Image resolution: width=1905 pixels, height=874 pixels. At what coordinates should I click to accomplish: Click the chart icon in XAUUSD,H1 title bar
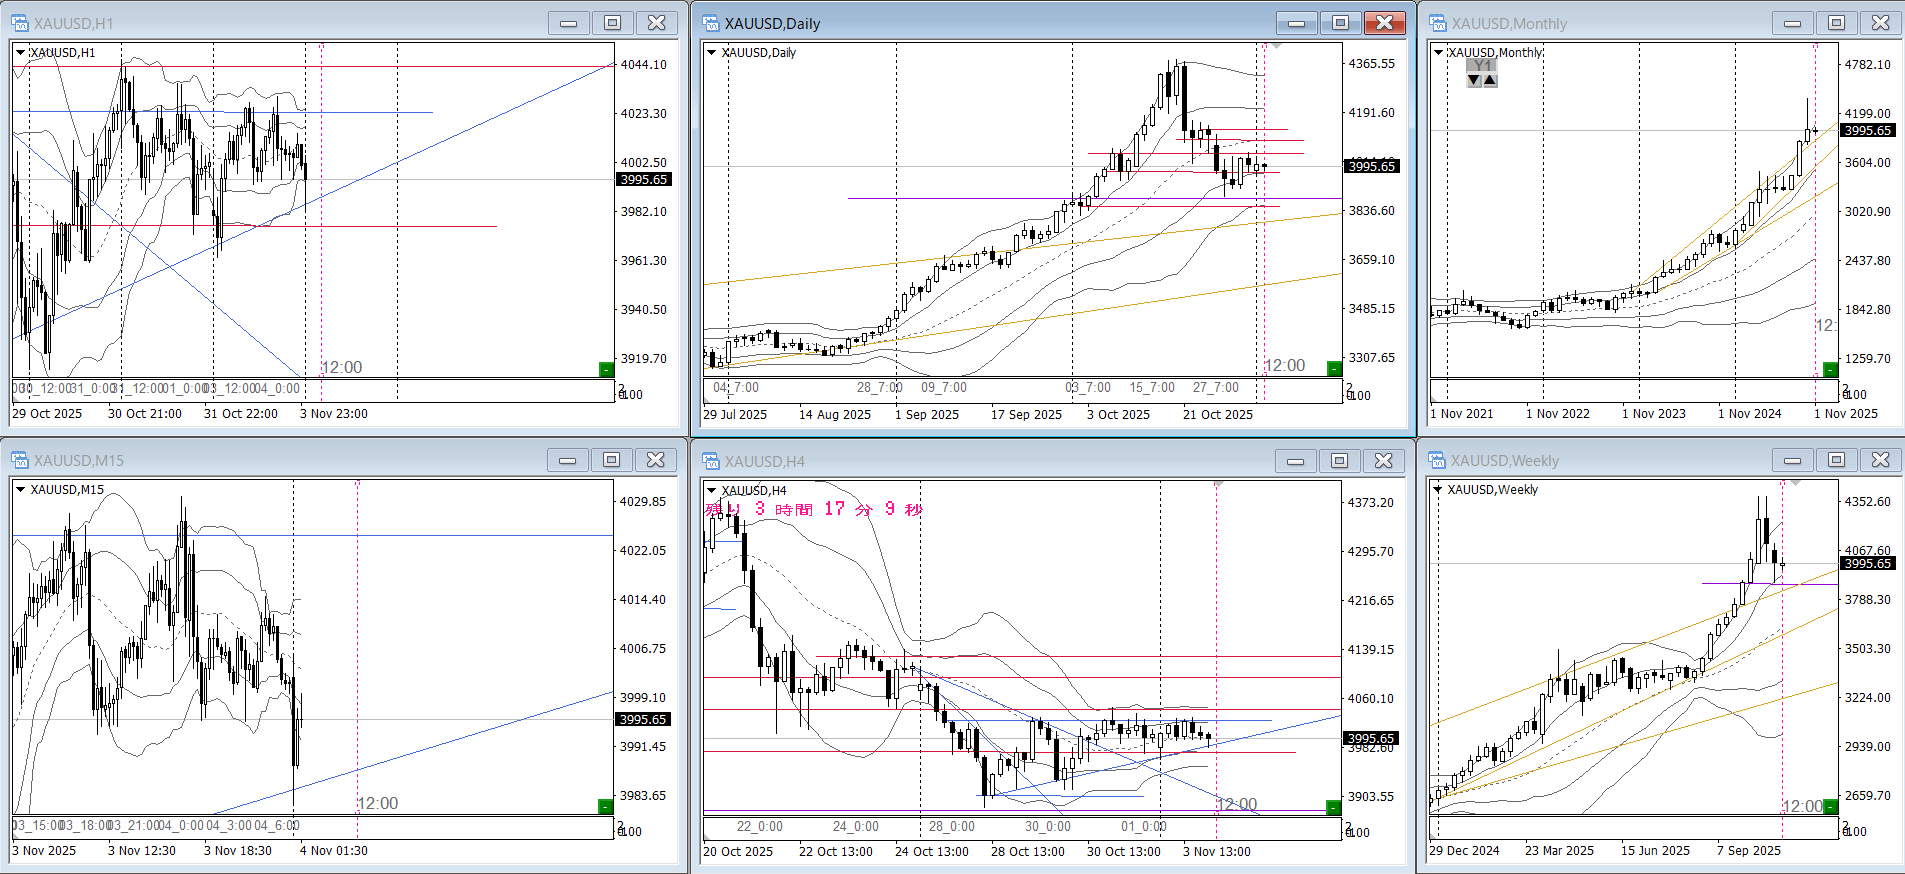19,23
